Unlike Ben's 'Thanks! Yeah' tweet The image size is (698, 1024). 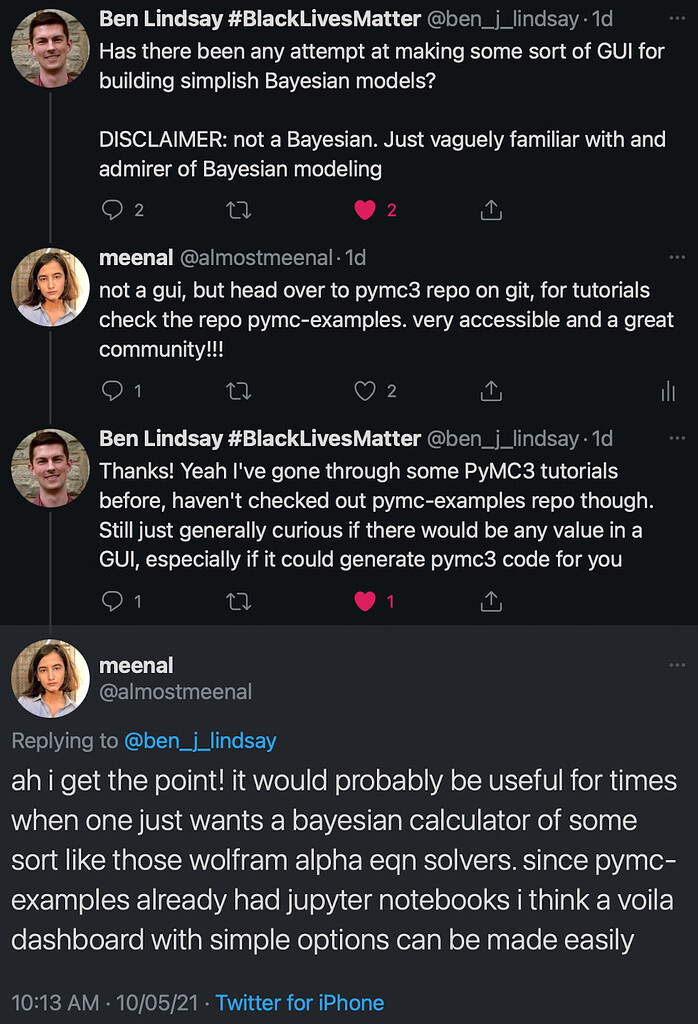(x=365, y=601)
